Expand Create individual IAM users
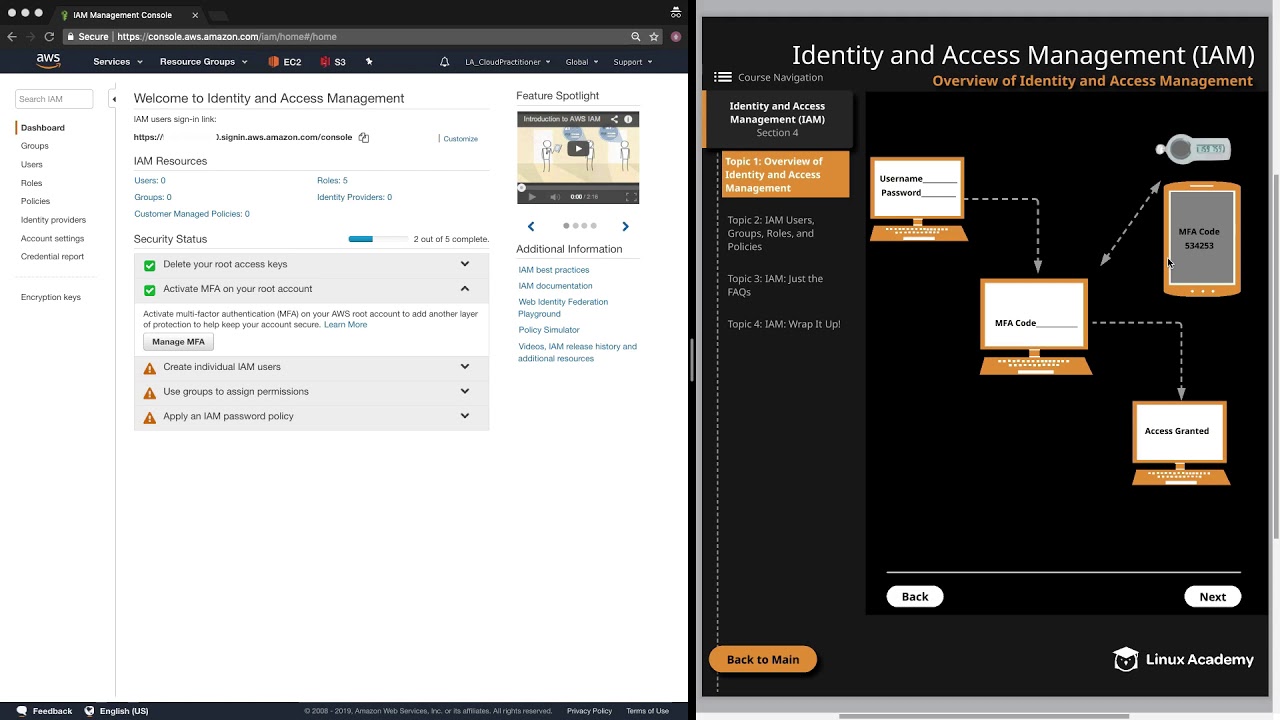The height and width of the screenshot is (720, 1280). 464,367
